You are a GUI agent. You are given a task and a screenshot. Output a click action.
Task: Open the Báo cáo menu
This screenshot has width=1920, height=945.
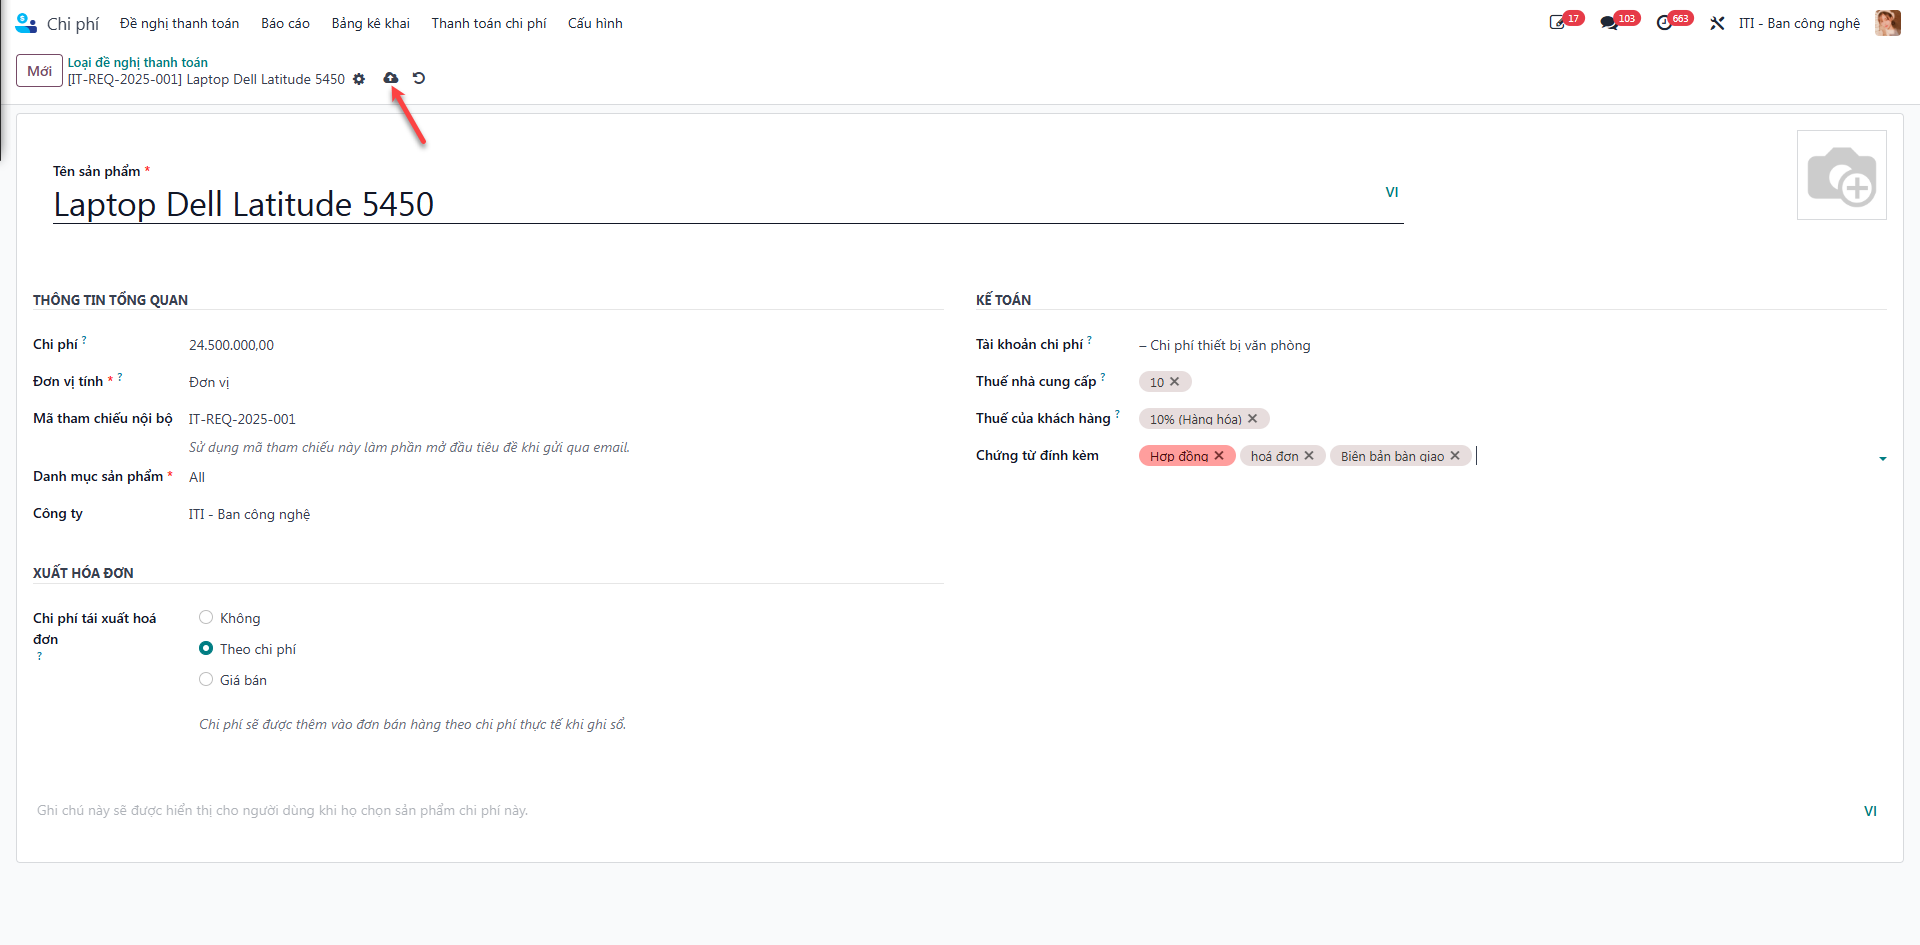pyautogui.click(x=285, y=23)
